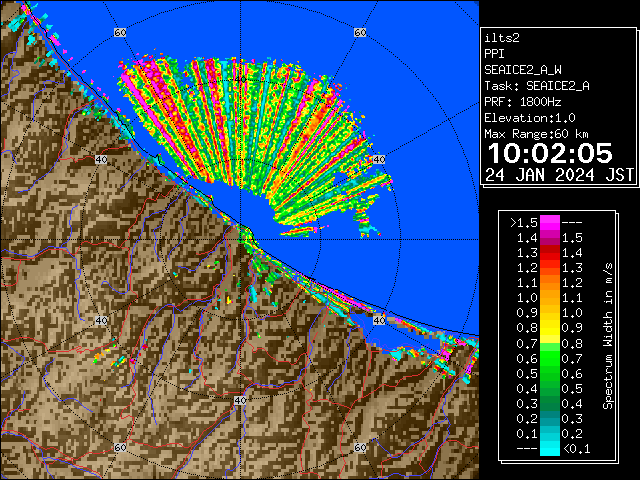Click the '0.2' label in right legend column

coord(572,433)
